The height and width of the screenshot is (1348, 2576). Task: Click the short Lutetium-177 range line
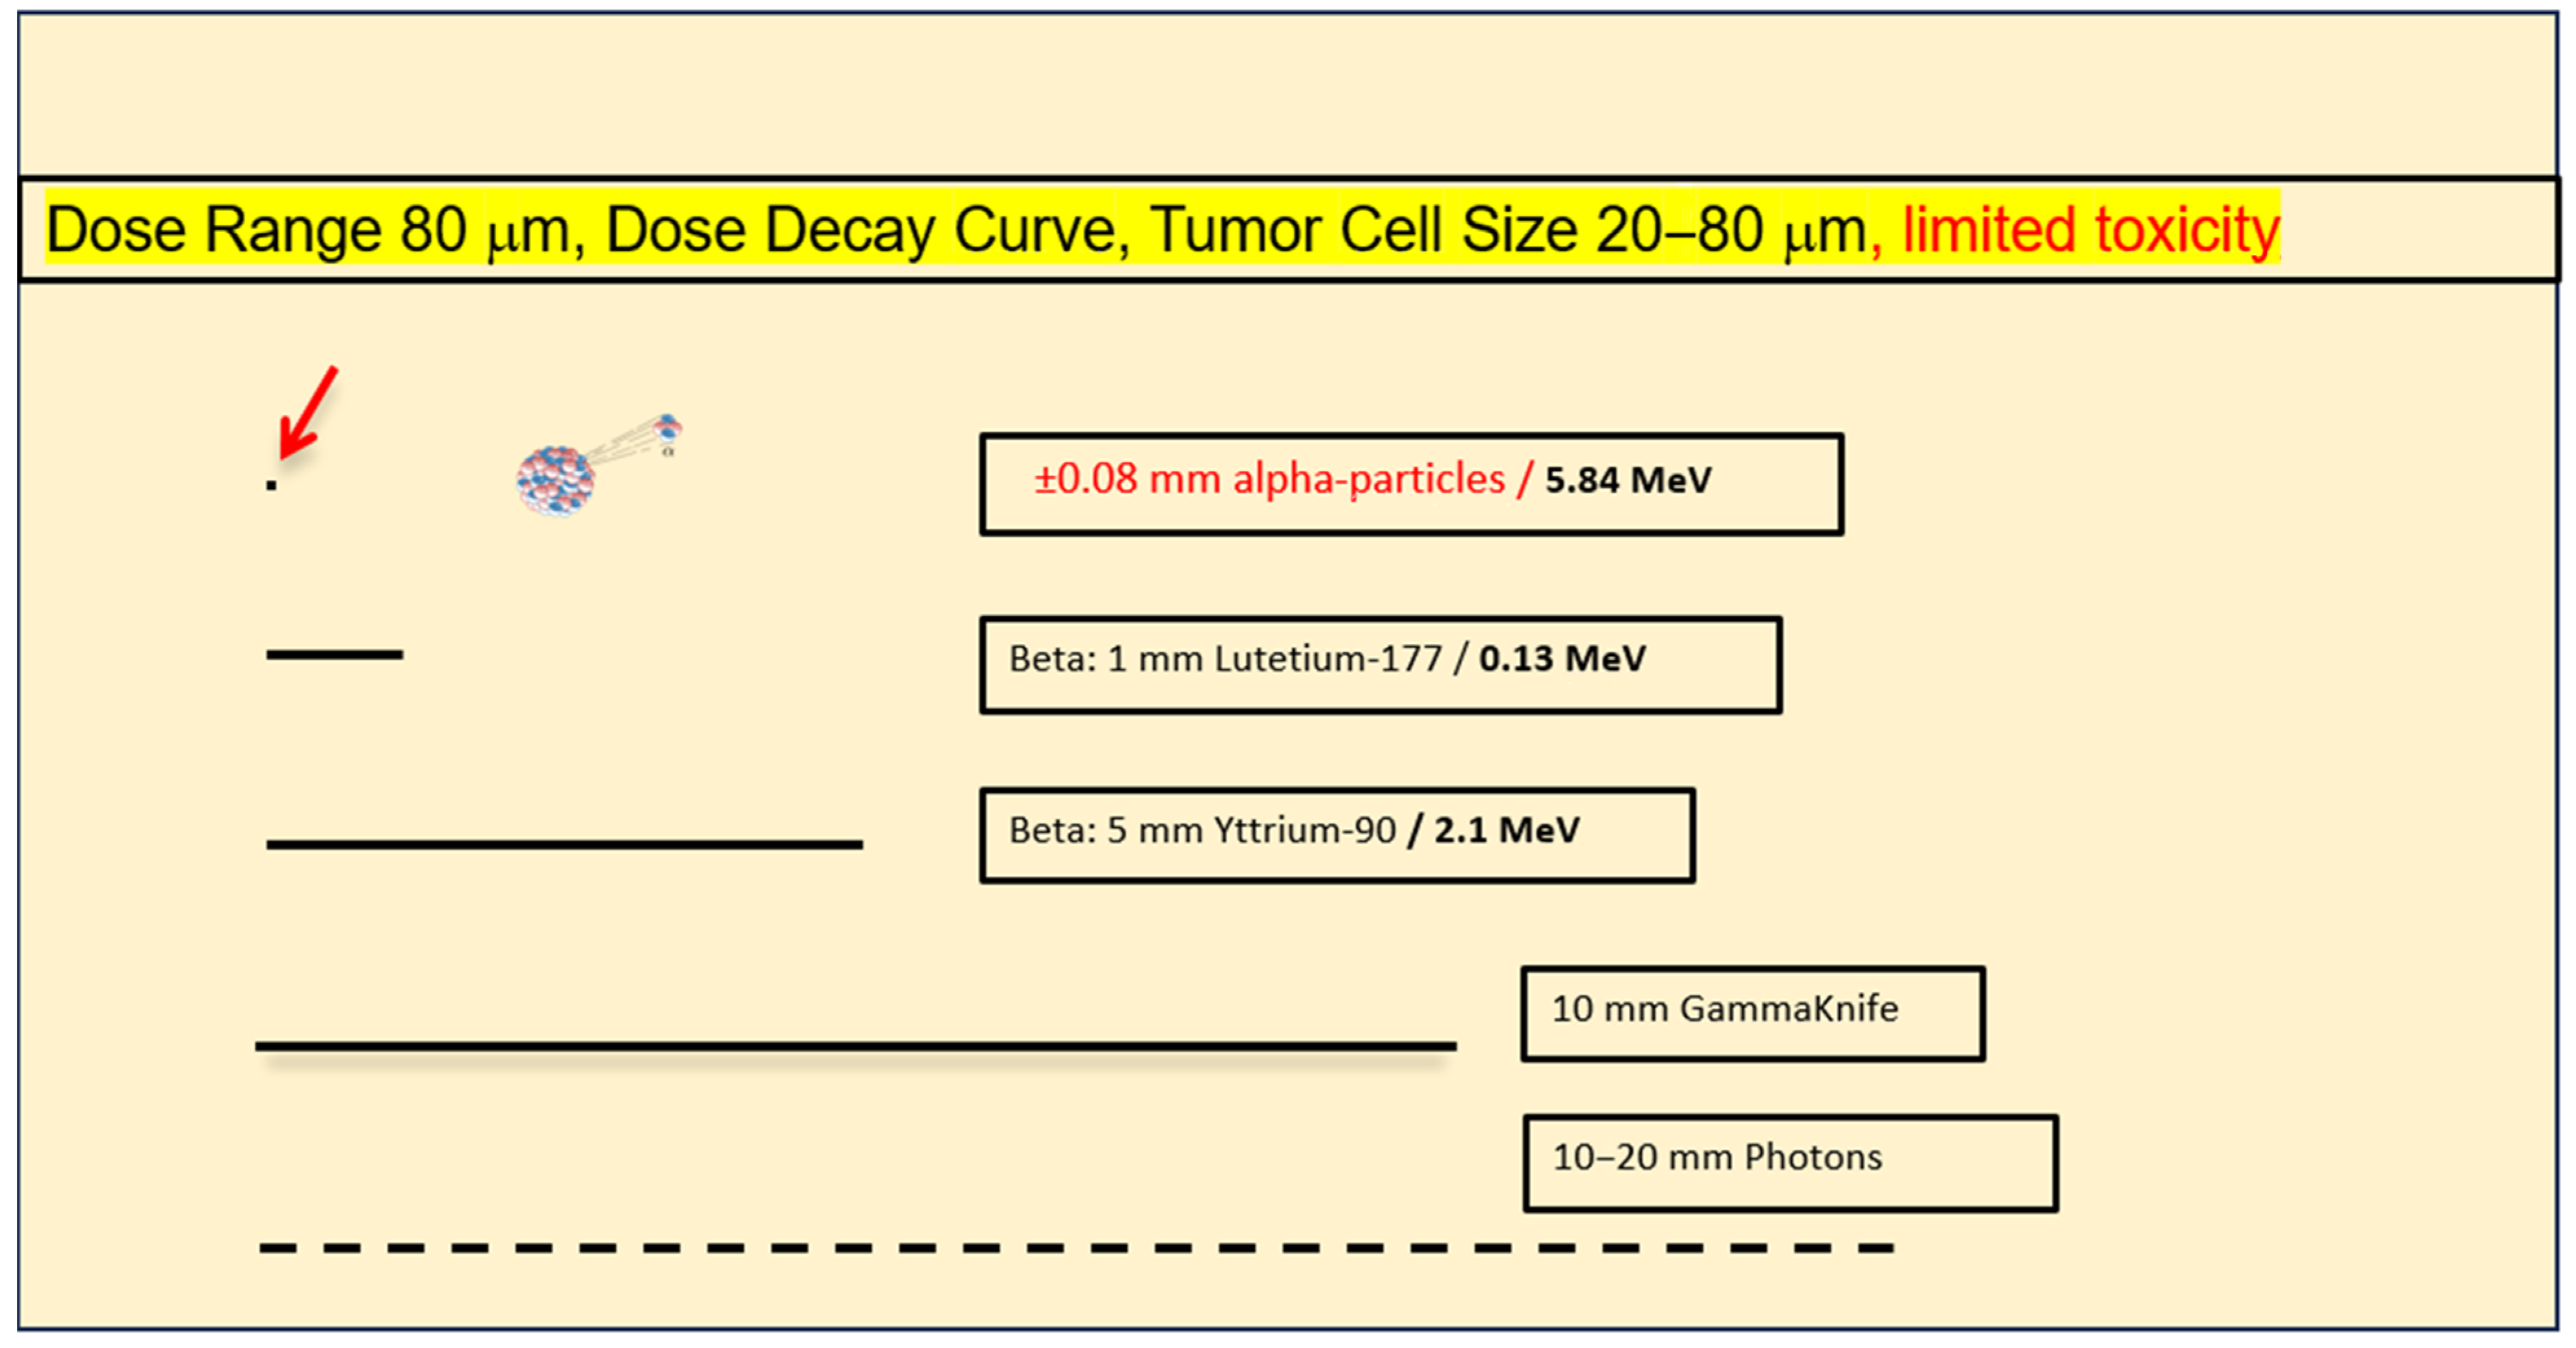(334, 654)
